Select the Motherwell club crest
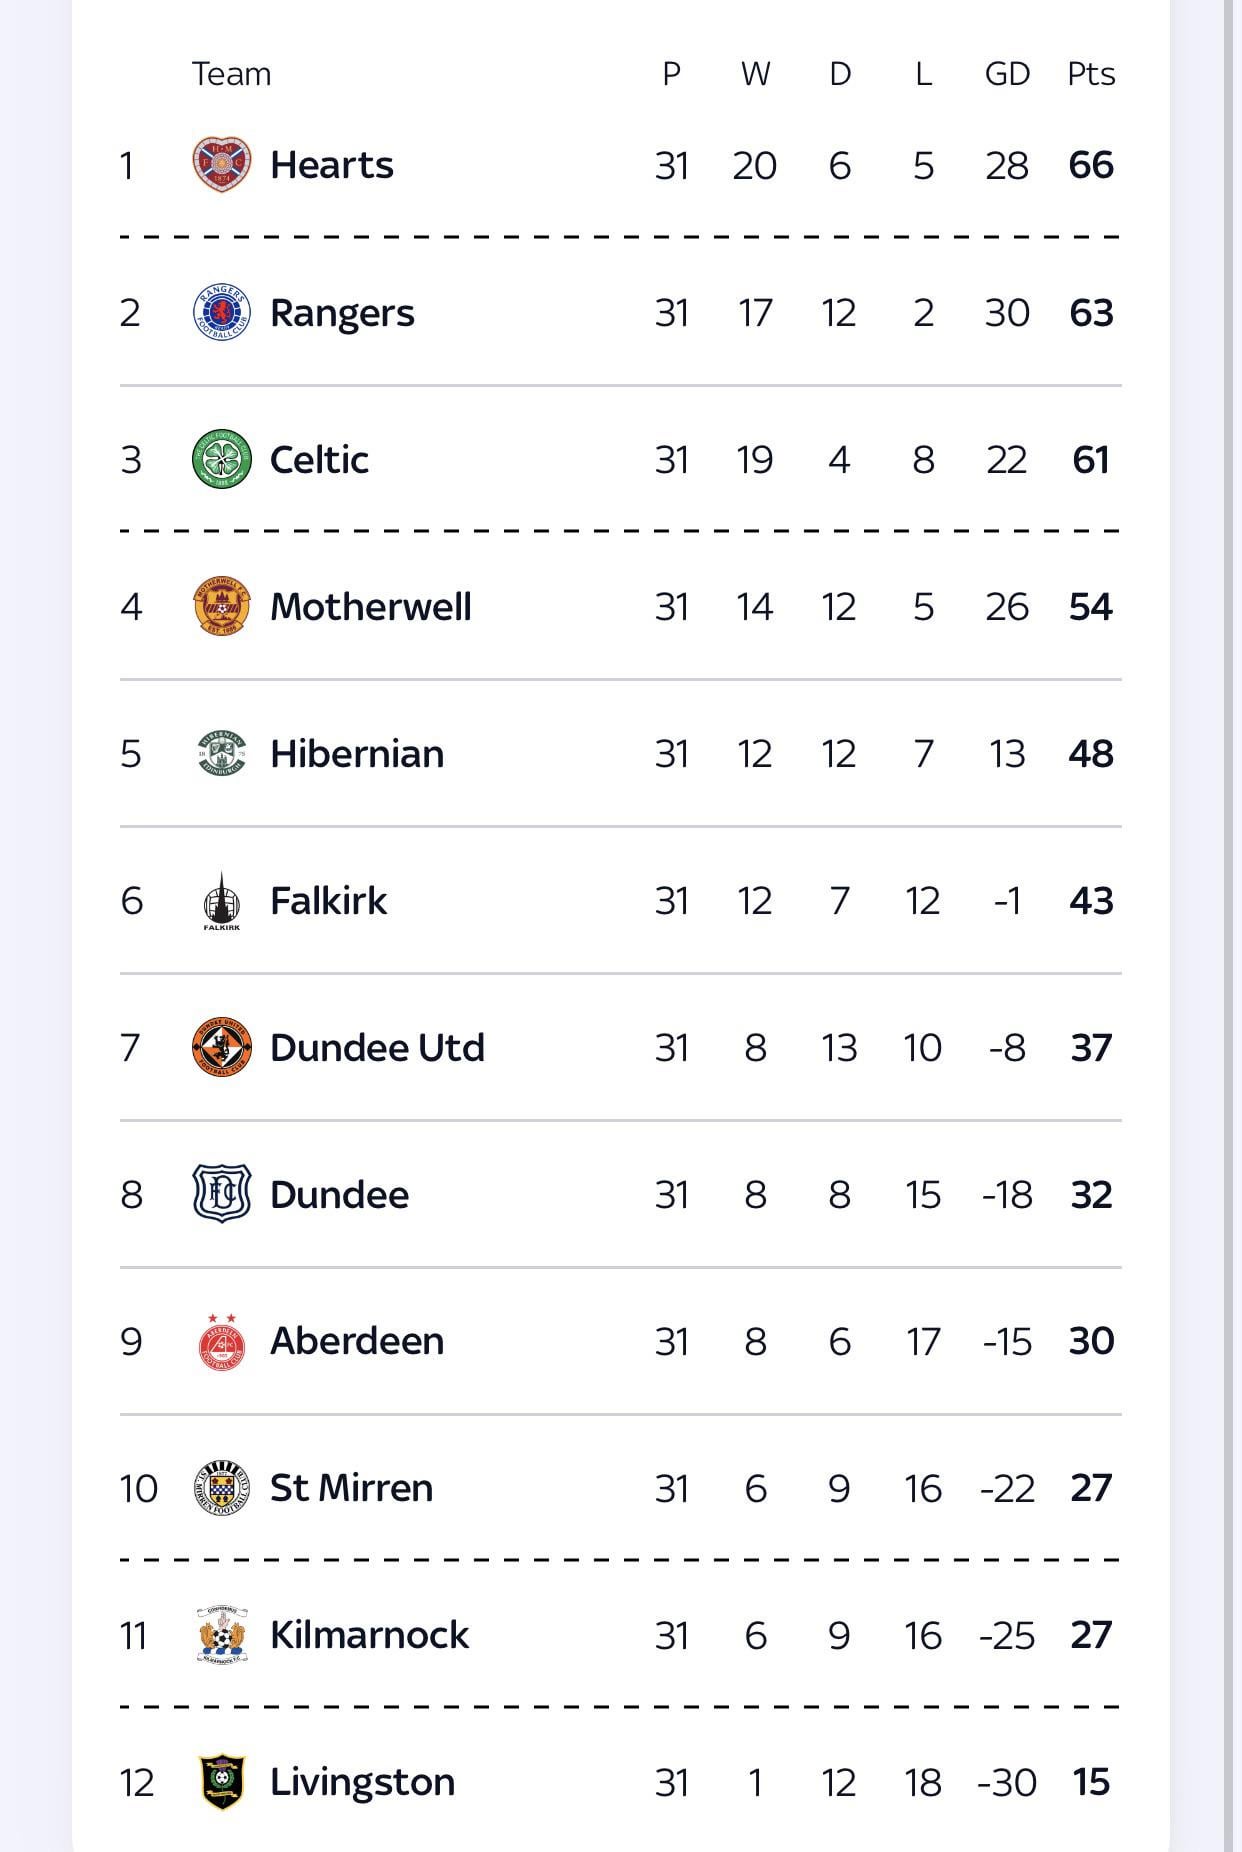 (x=221, y=607)
